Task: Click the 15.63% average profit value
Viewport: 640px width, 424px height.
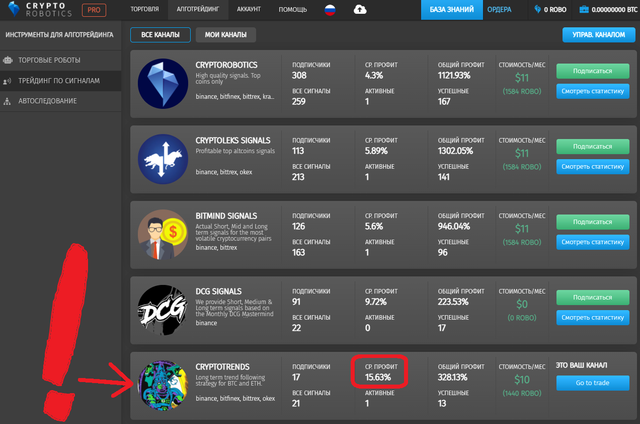Action: [x=378, y=378]
